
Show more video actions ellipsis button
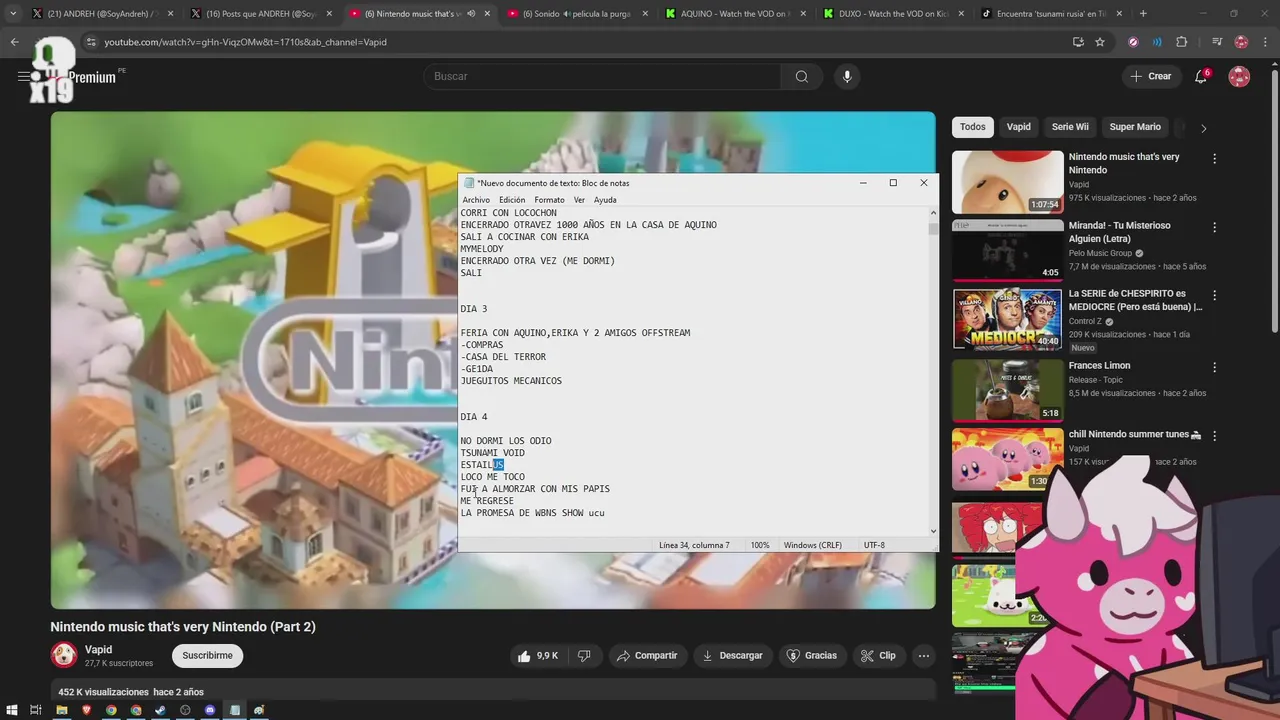(924, 656)
